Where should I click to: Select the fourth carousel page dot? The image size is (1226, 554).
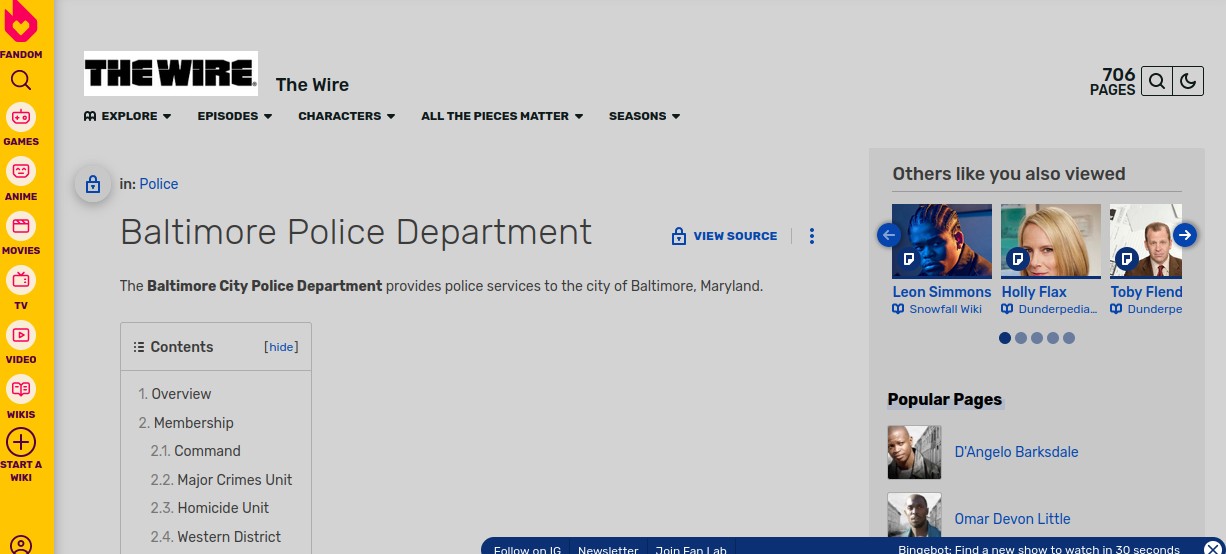pyautogui.click(x=1053, y=338)
